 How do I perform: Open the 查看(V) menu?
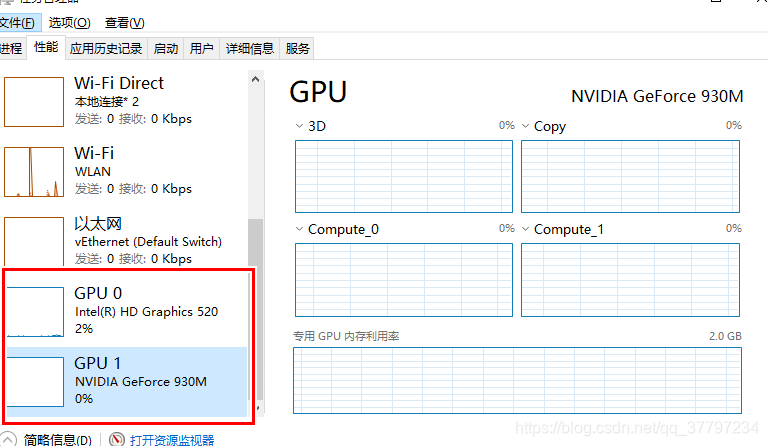124,23
